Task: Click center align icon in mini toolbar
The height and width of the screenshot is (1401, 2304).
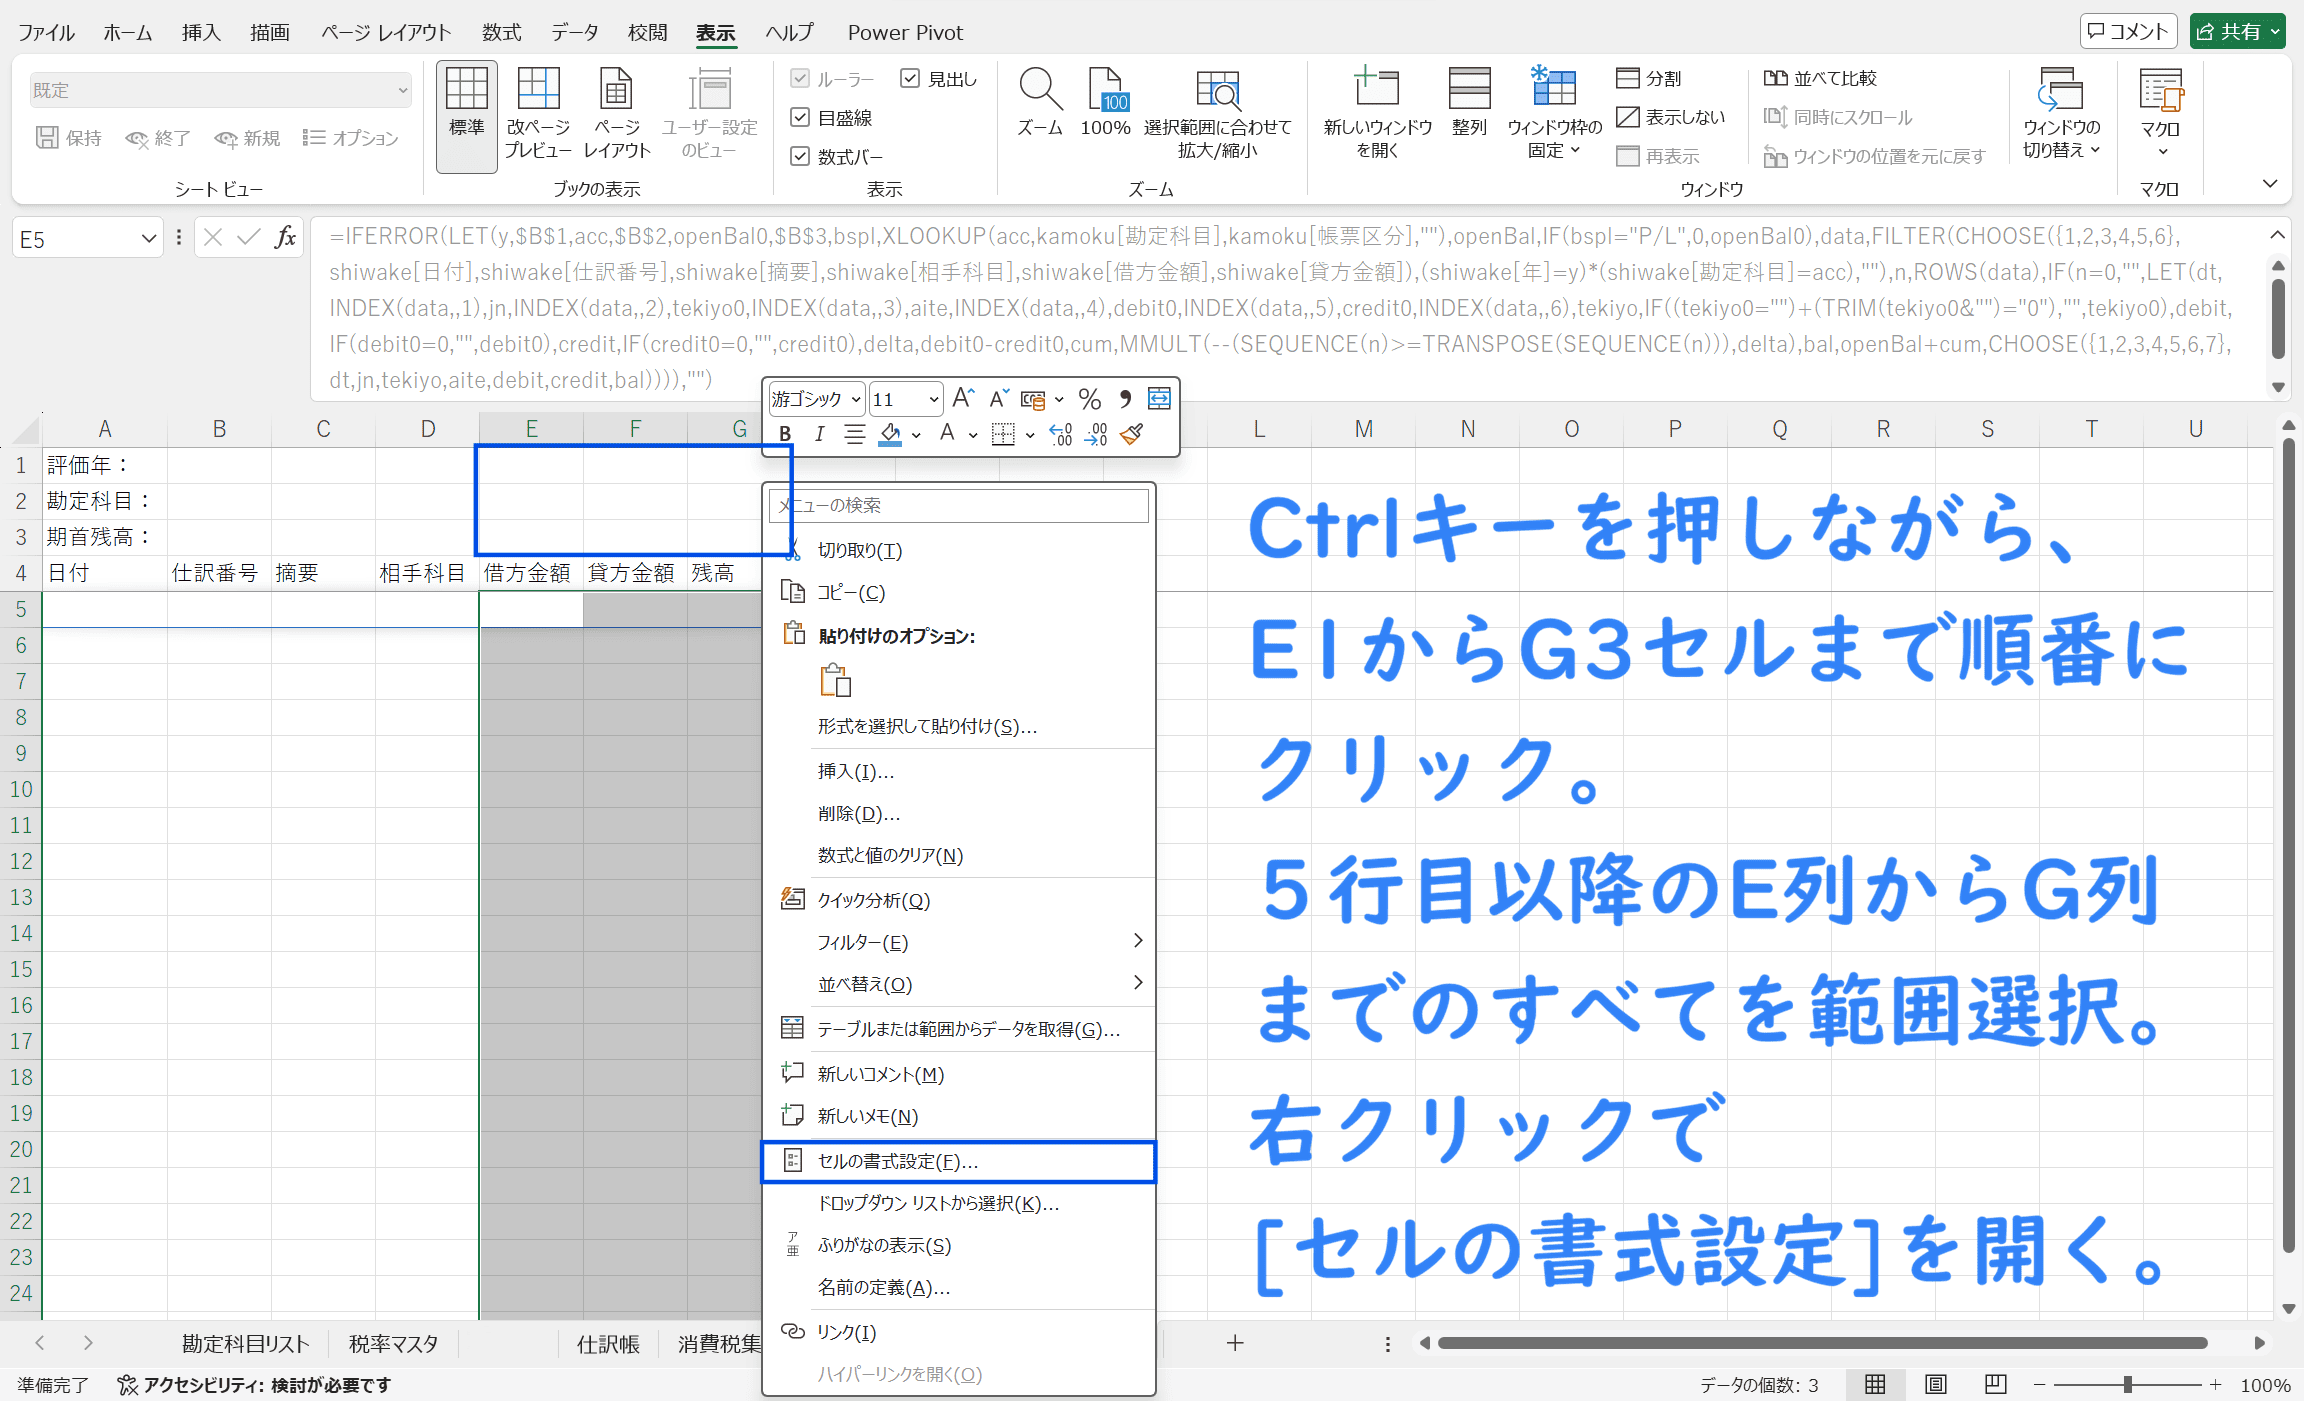Action: click(x=855, y=434)
